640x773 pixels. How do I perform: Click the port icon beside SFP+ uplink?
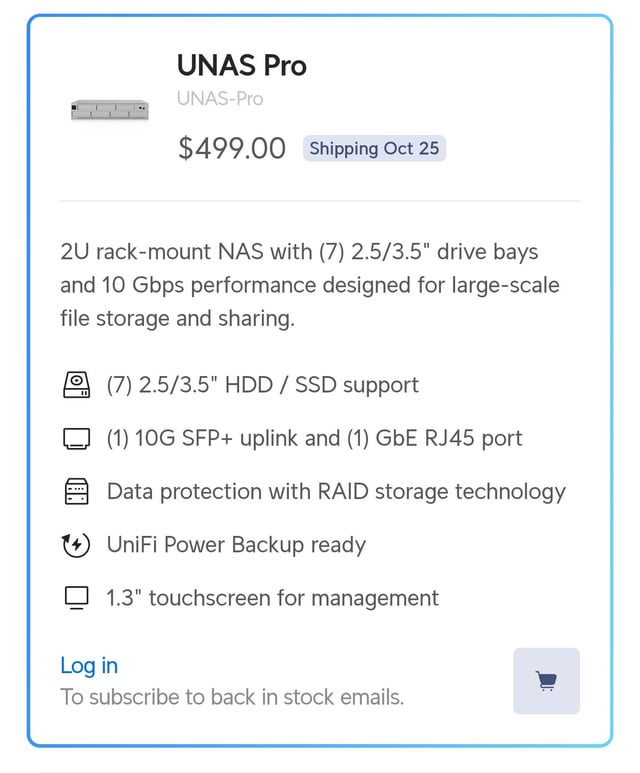[77, 439]
